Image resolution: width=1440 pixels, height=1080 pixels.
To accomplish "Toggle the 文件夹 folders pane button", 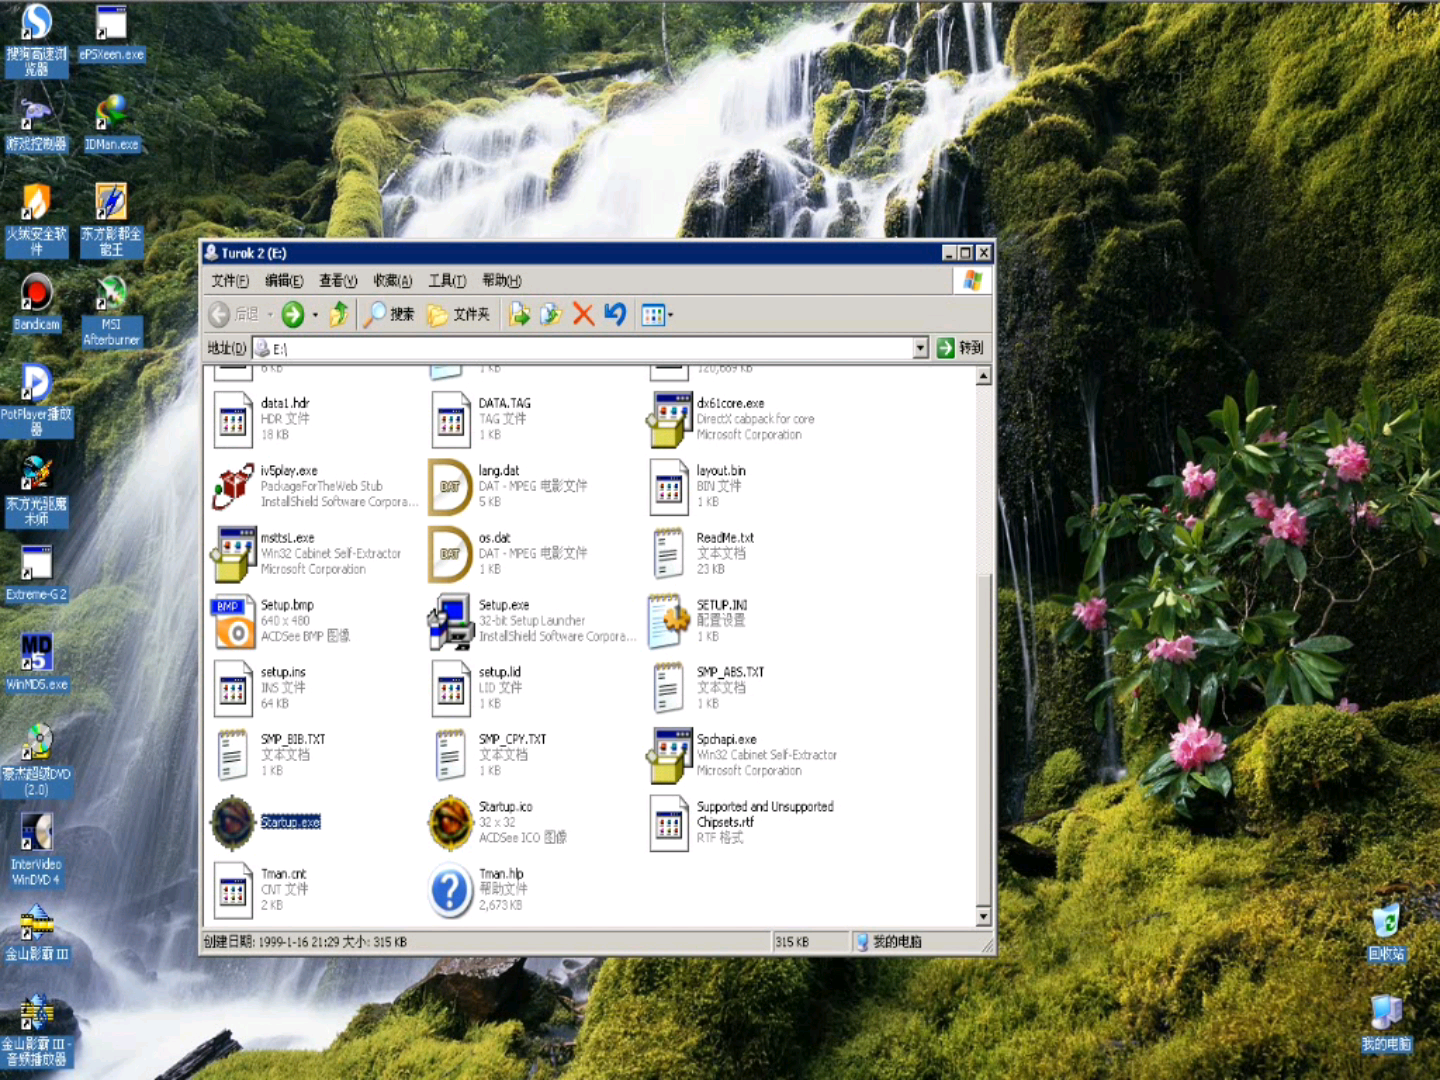I will point(459,315).
